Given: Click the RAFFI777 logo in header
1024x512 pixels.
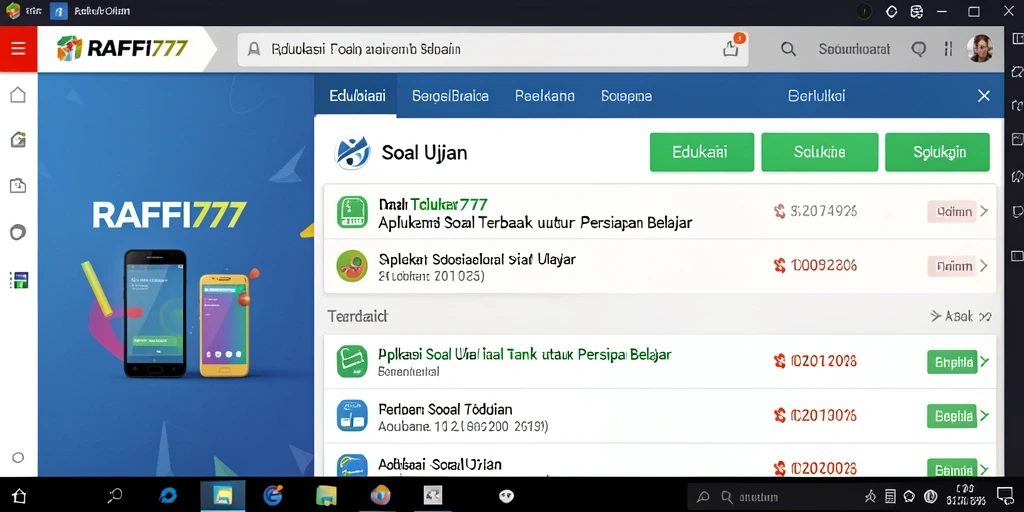Looking at the screenshot, I should (x=123, y=48).
